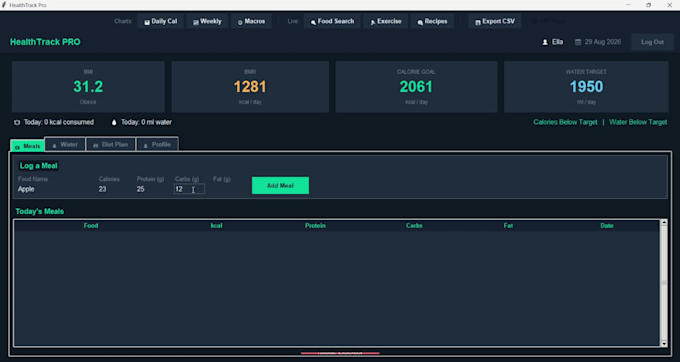The image size is (680, 362).
Task: Click the Log Out button
Action: tap(652, 42)
